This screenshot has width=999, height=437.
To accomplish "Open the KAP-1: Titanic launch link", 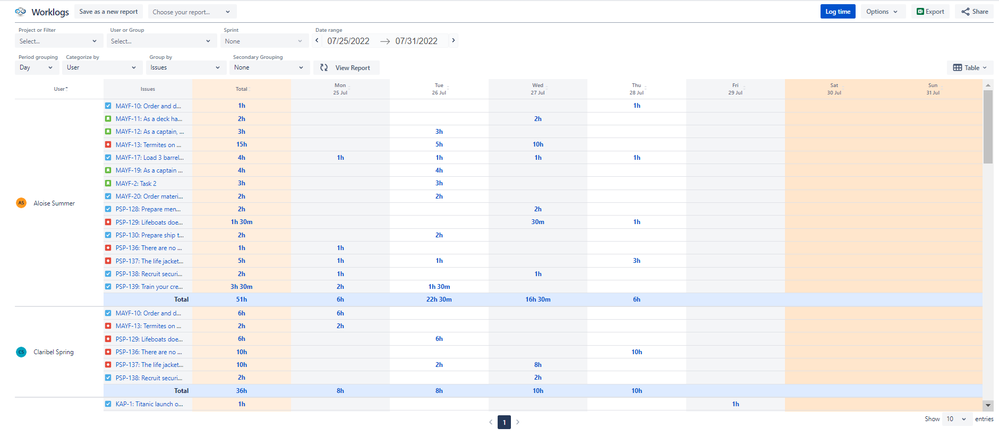I will pyautogui.click(x=149, y=404).
